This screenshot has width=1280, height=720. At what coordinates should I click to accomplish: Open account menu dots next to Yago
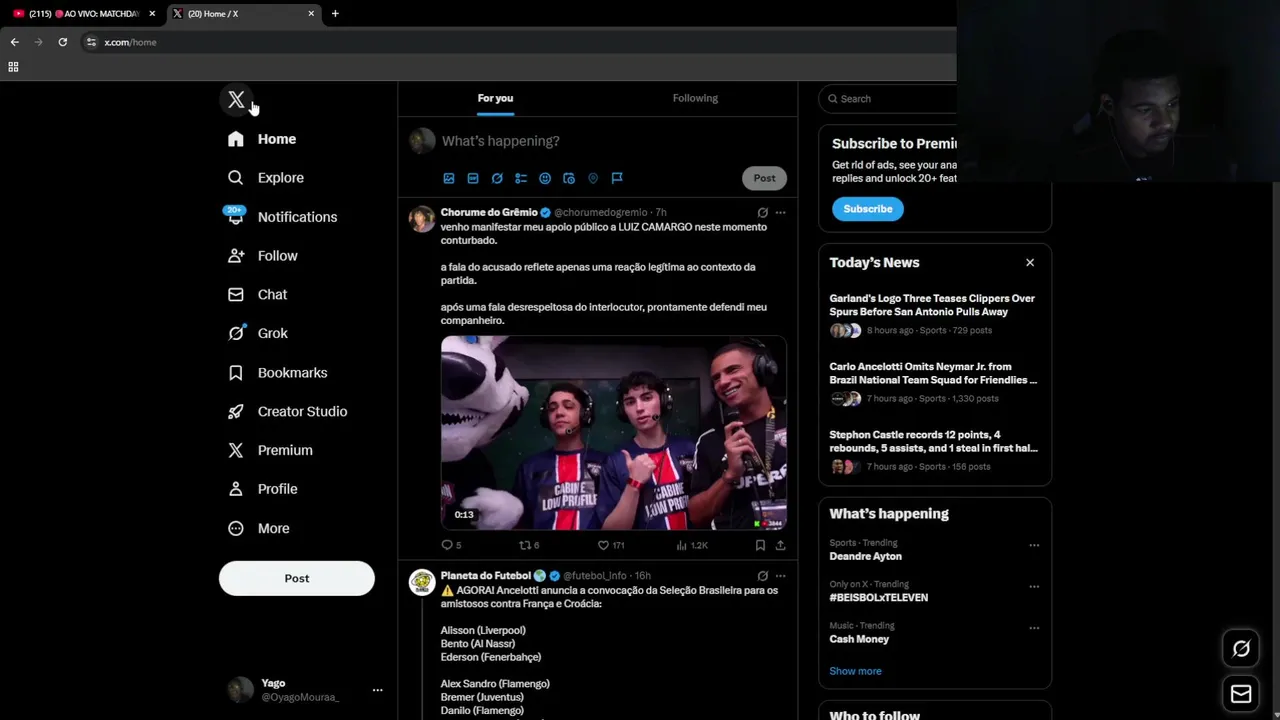(377, 690)
